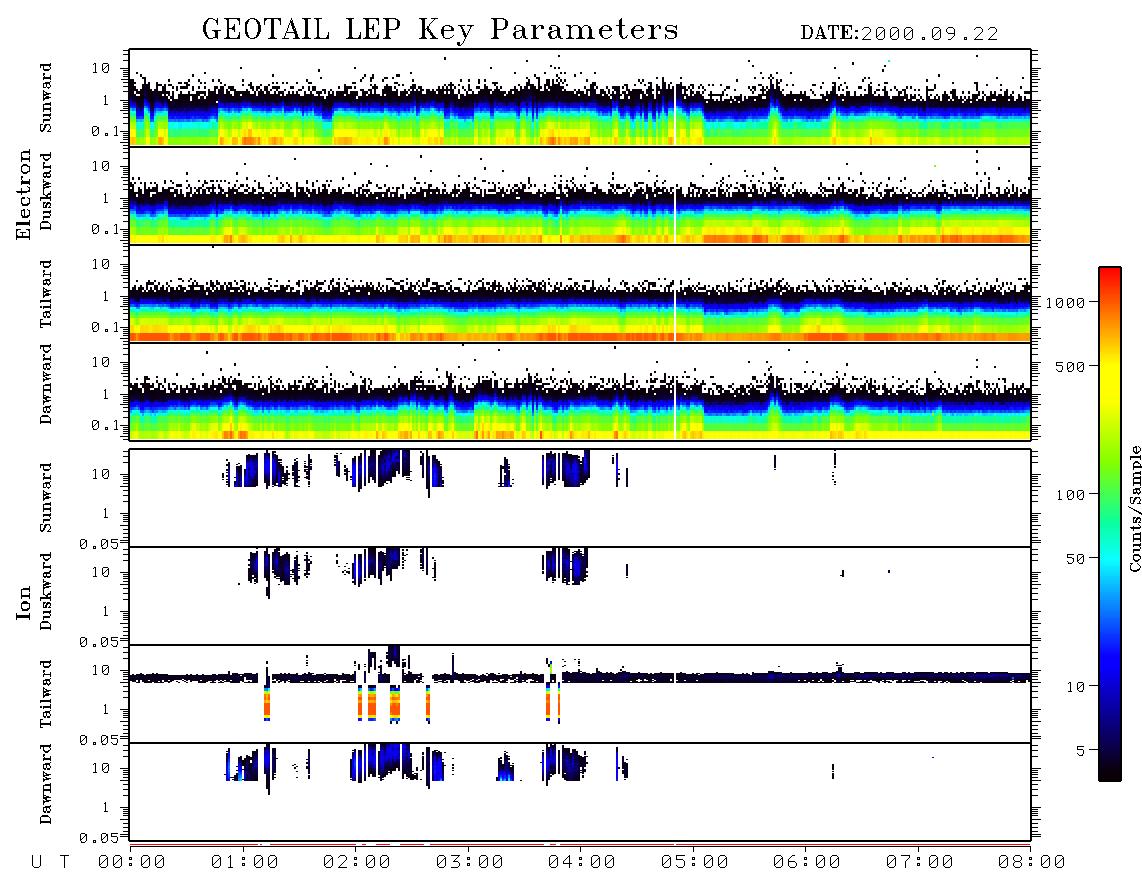The width and height of the screenshot is (1142, 880).
Task: Click the colorbar's 5 tick value
Action: click(x=1081, y=751)
